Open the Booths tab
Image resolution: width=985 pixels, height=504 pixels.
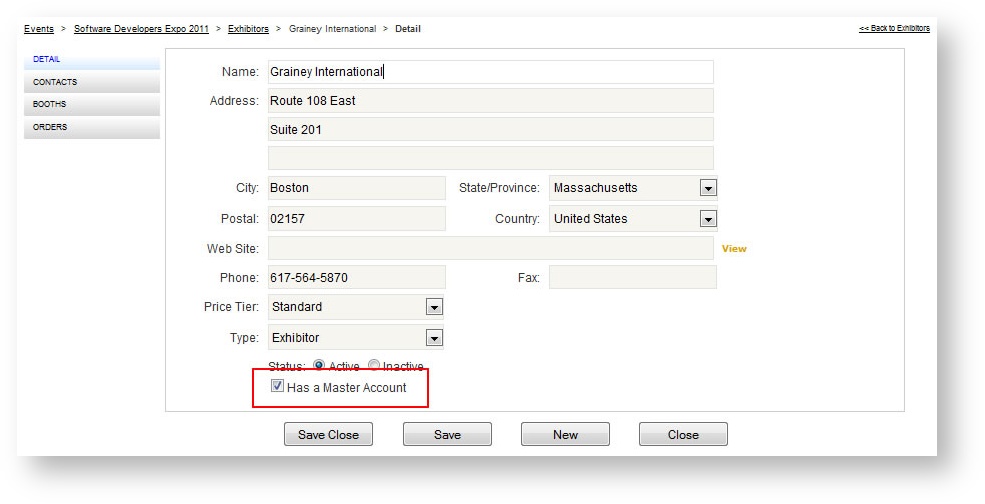pyautogui.click(x=90, y=104)
